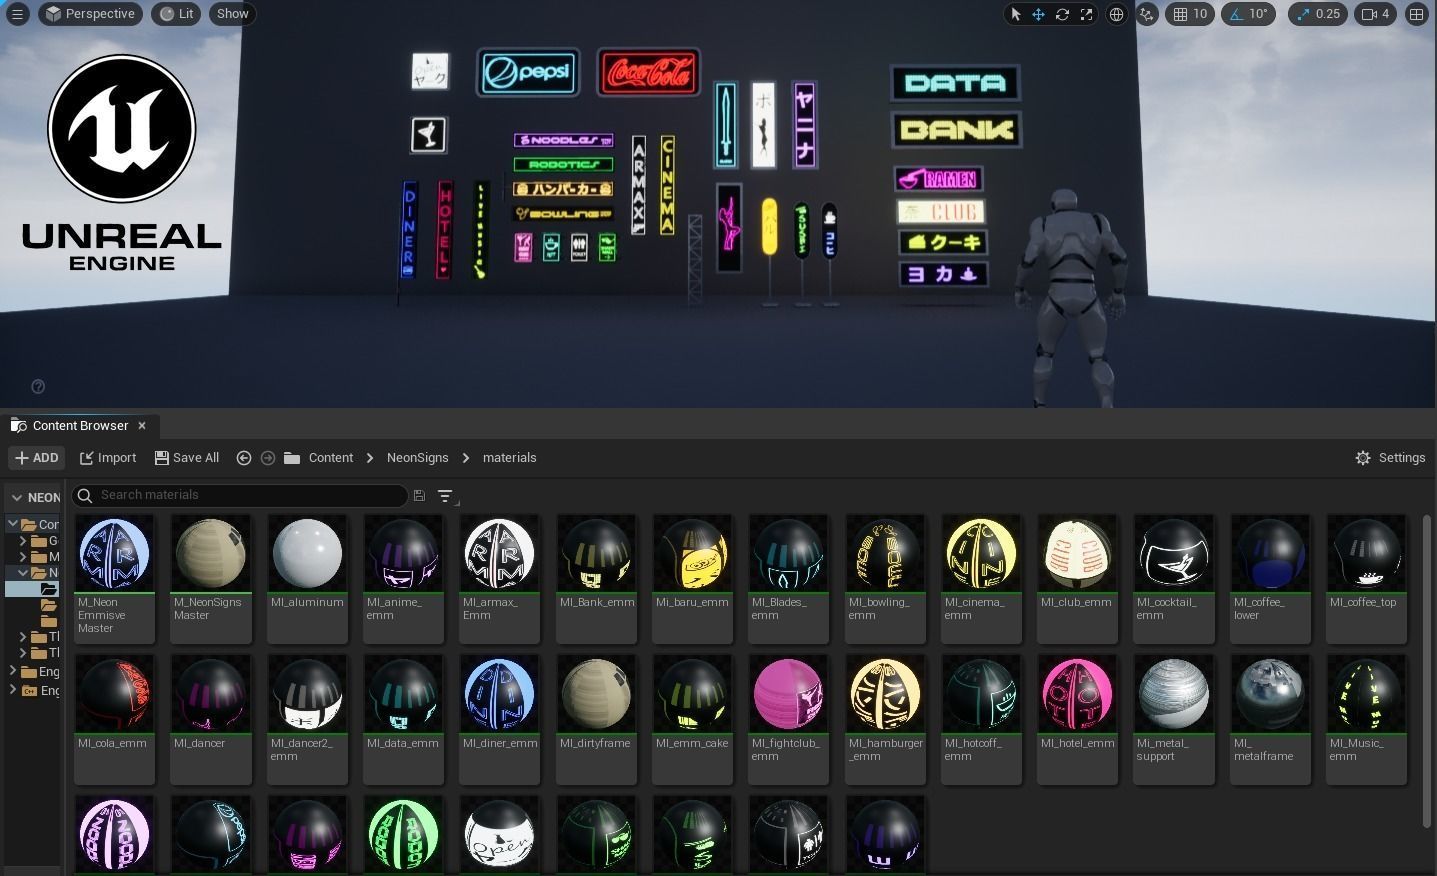The width and height of the screenshot is (1437, 876).
Task: Select MI_Bank_emm material instance
Action: point(597,578)
